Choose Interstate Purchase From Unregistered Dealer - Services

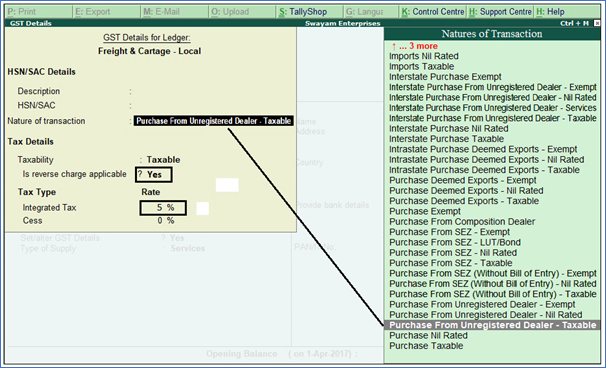[x=493, y=108]
